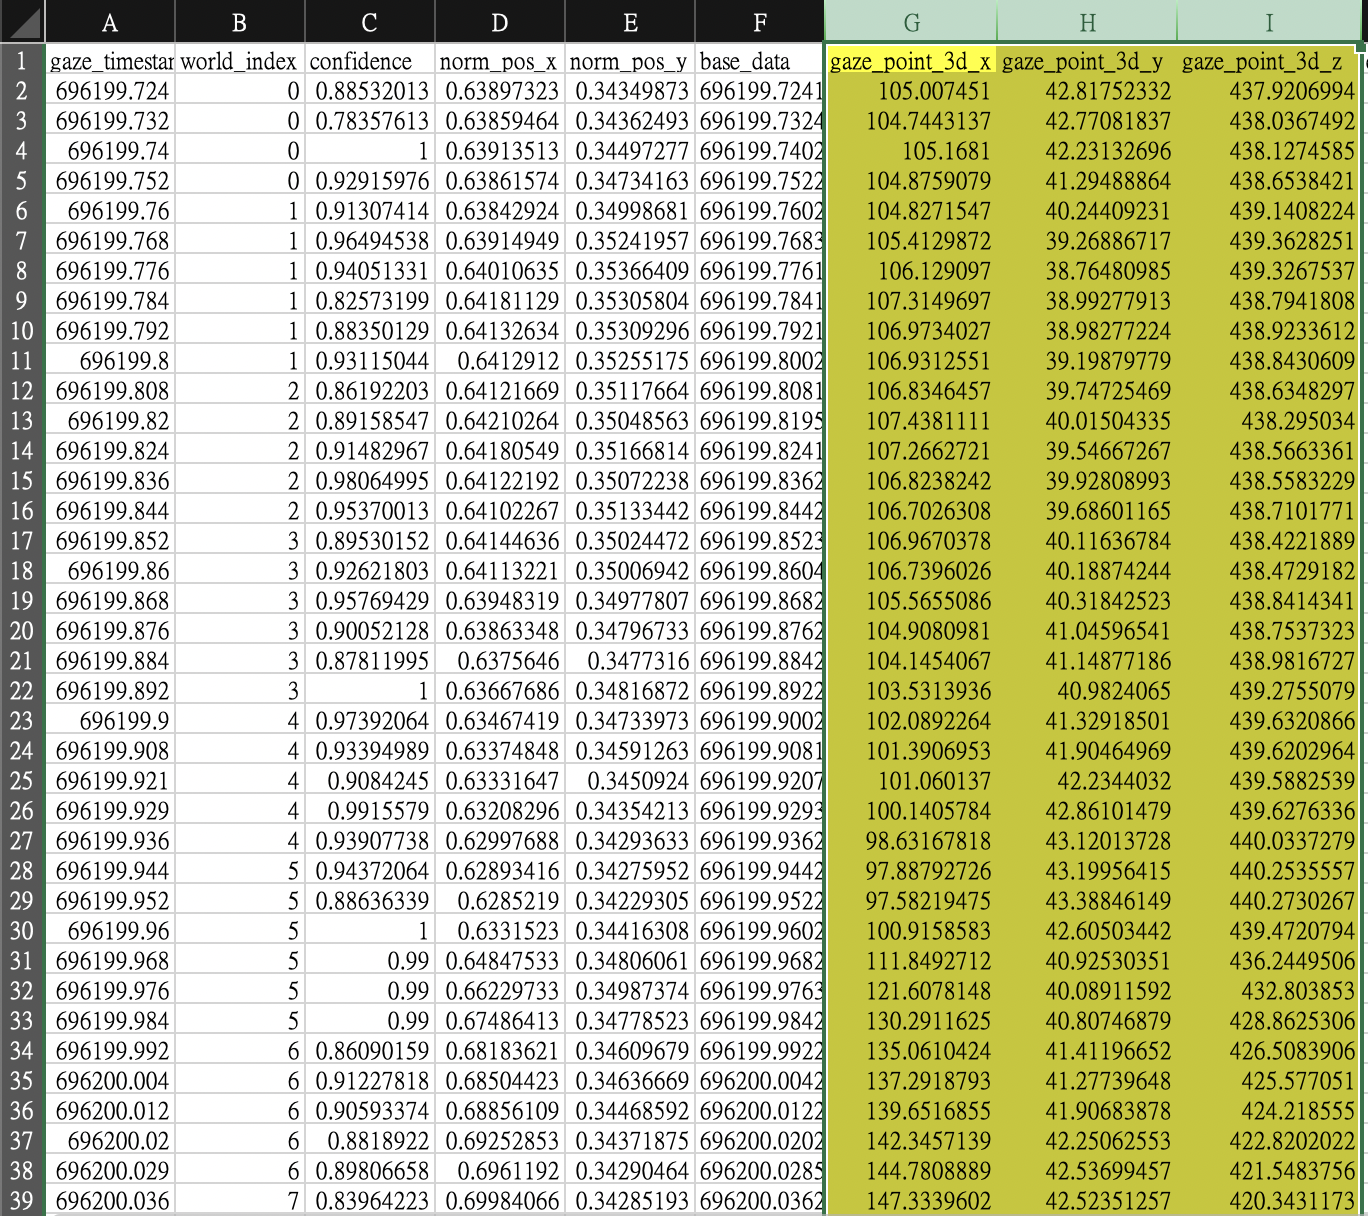The image size is (1368, 1216).
Task: Select column E header
Action: point(629,22)
